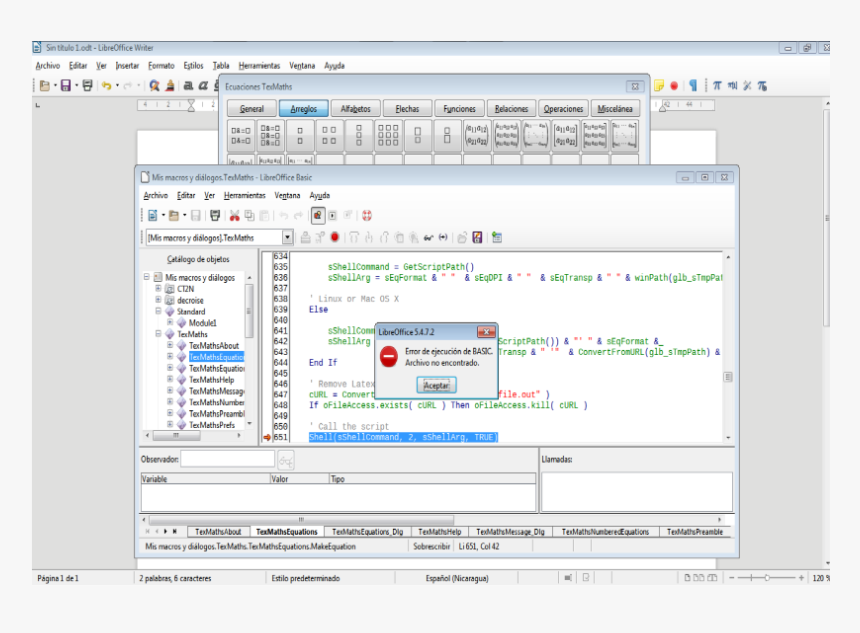Click the Find Parenthesis icon in macro toolbar

tap(443, 237)
